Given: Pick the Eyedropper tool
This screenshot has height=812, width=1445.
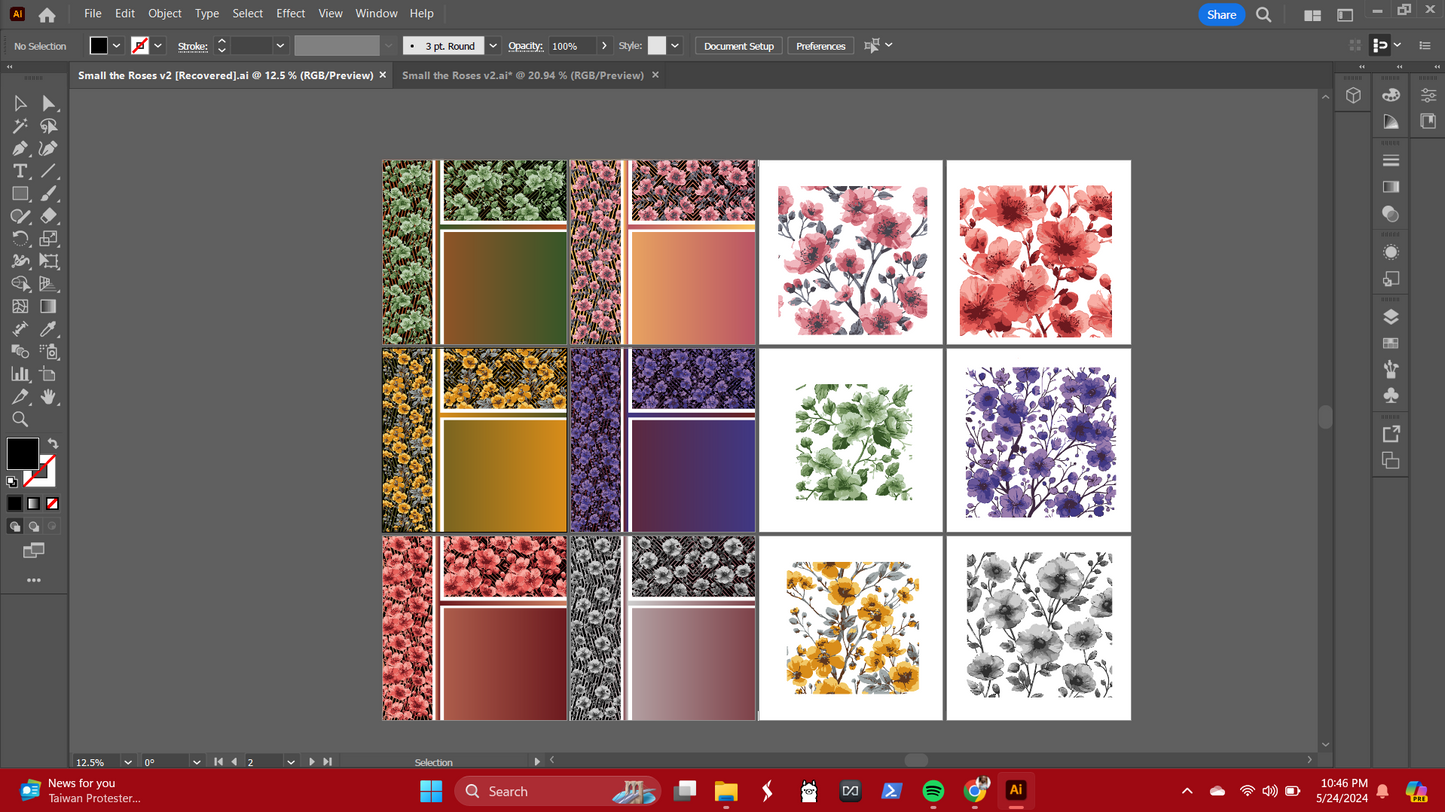Looking at the screenshot, I should (x=48, y=329).
